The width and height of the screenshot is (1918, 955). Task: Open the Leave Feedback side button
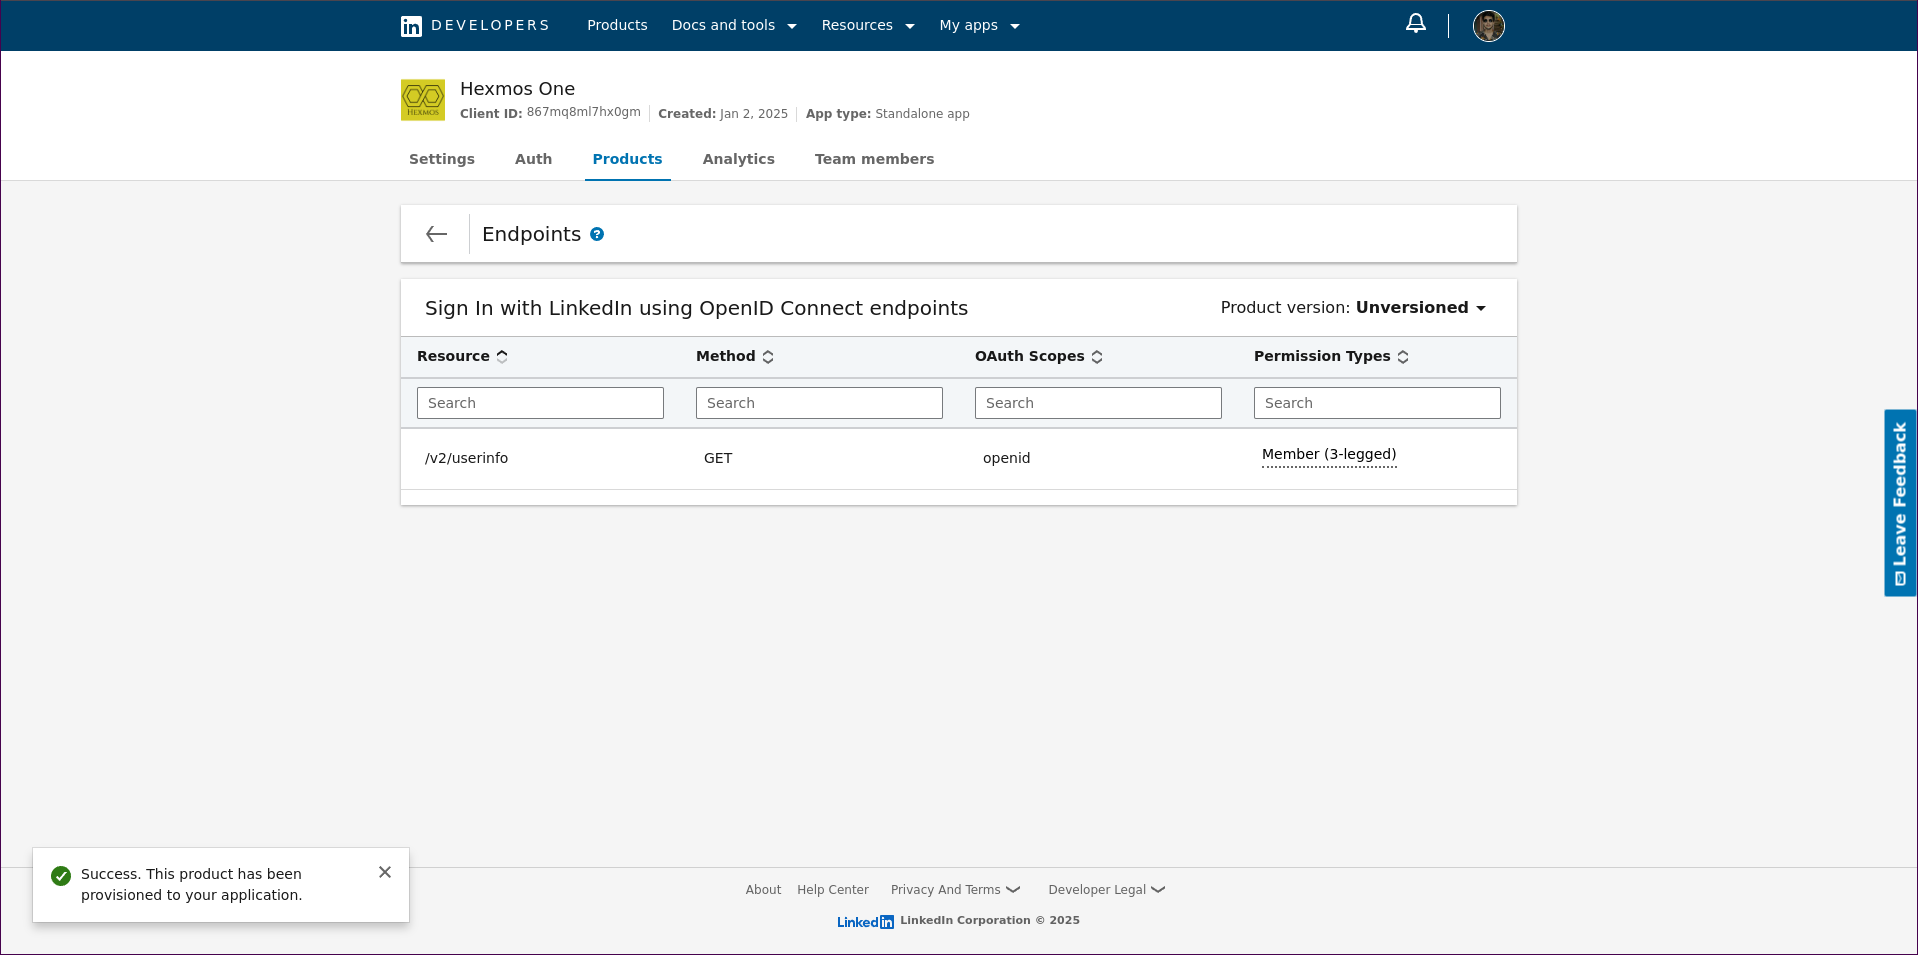(1899, 503)
